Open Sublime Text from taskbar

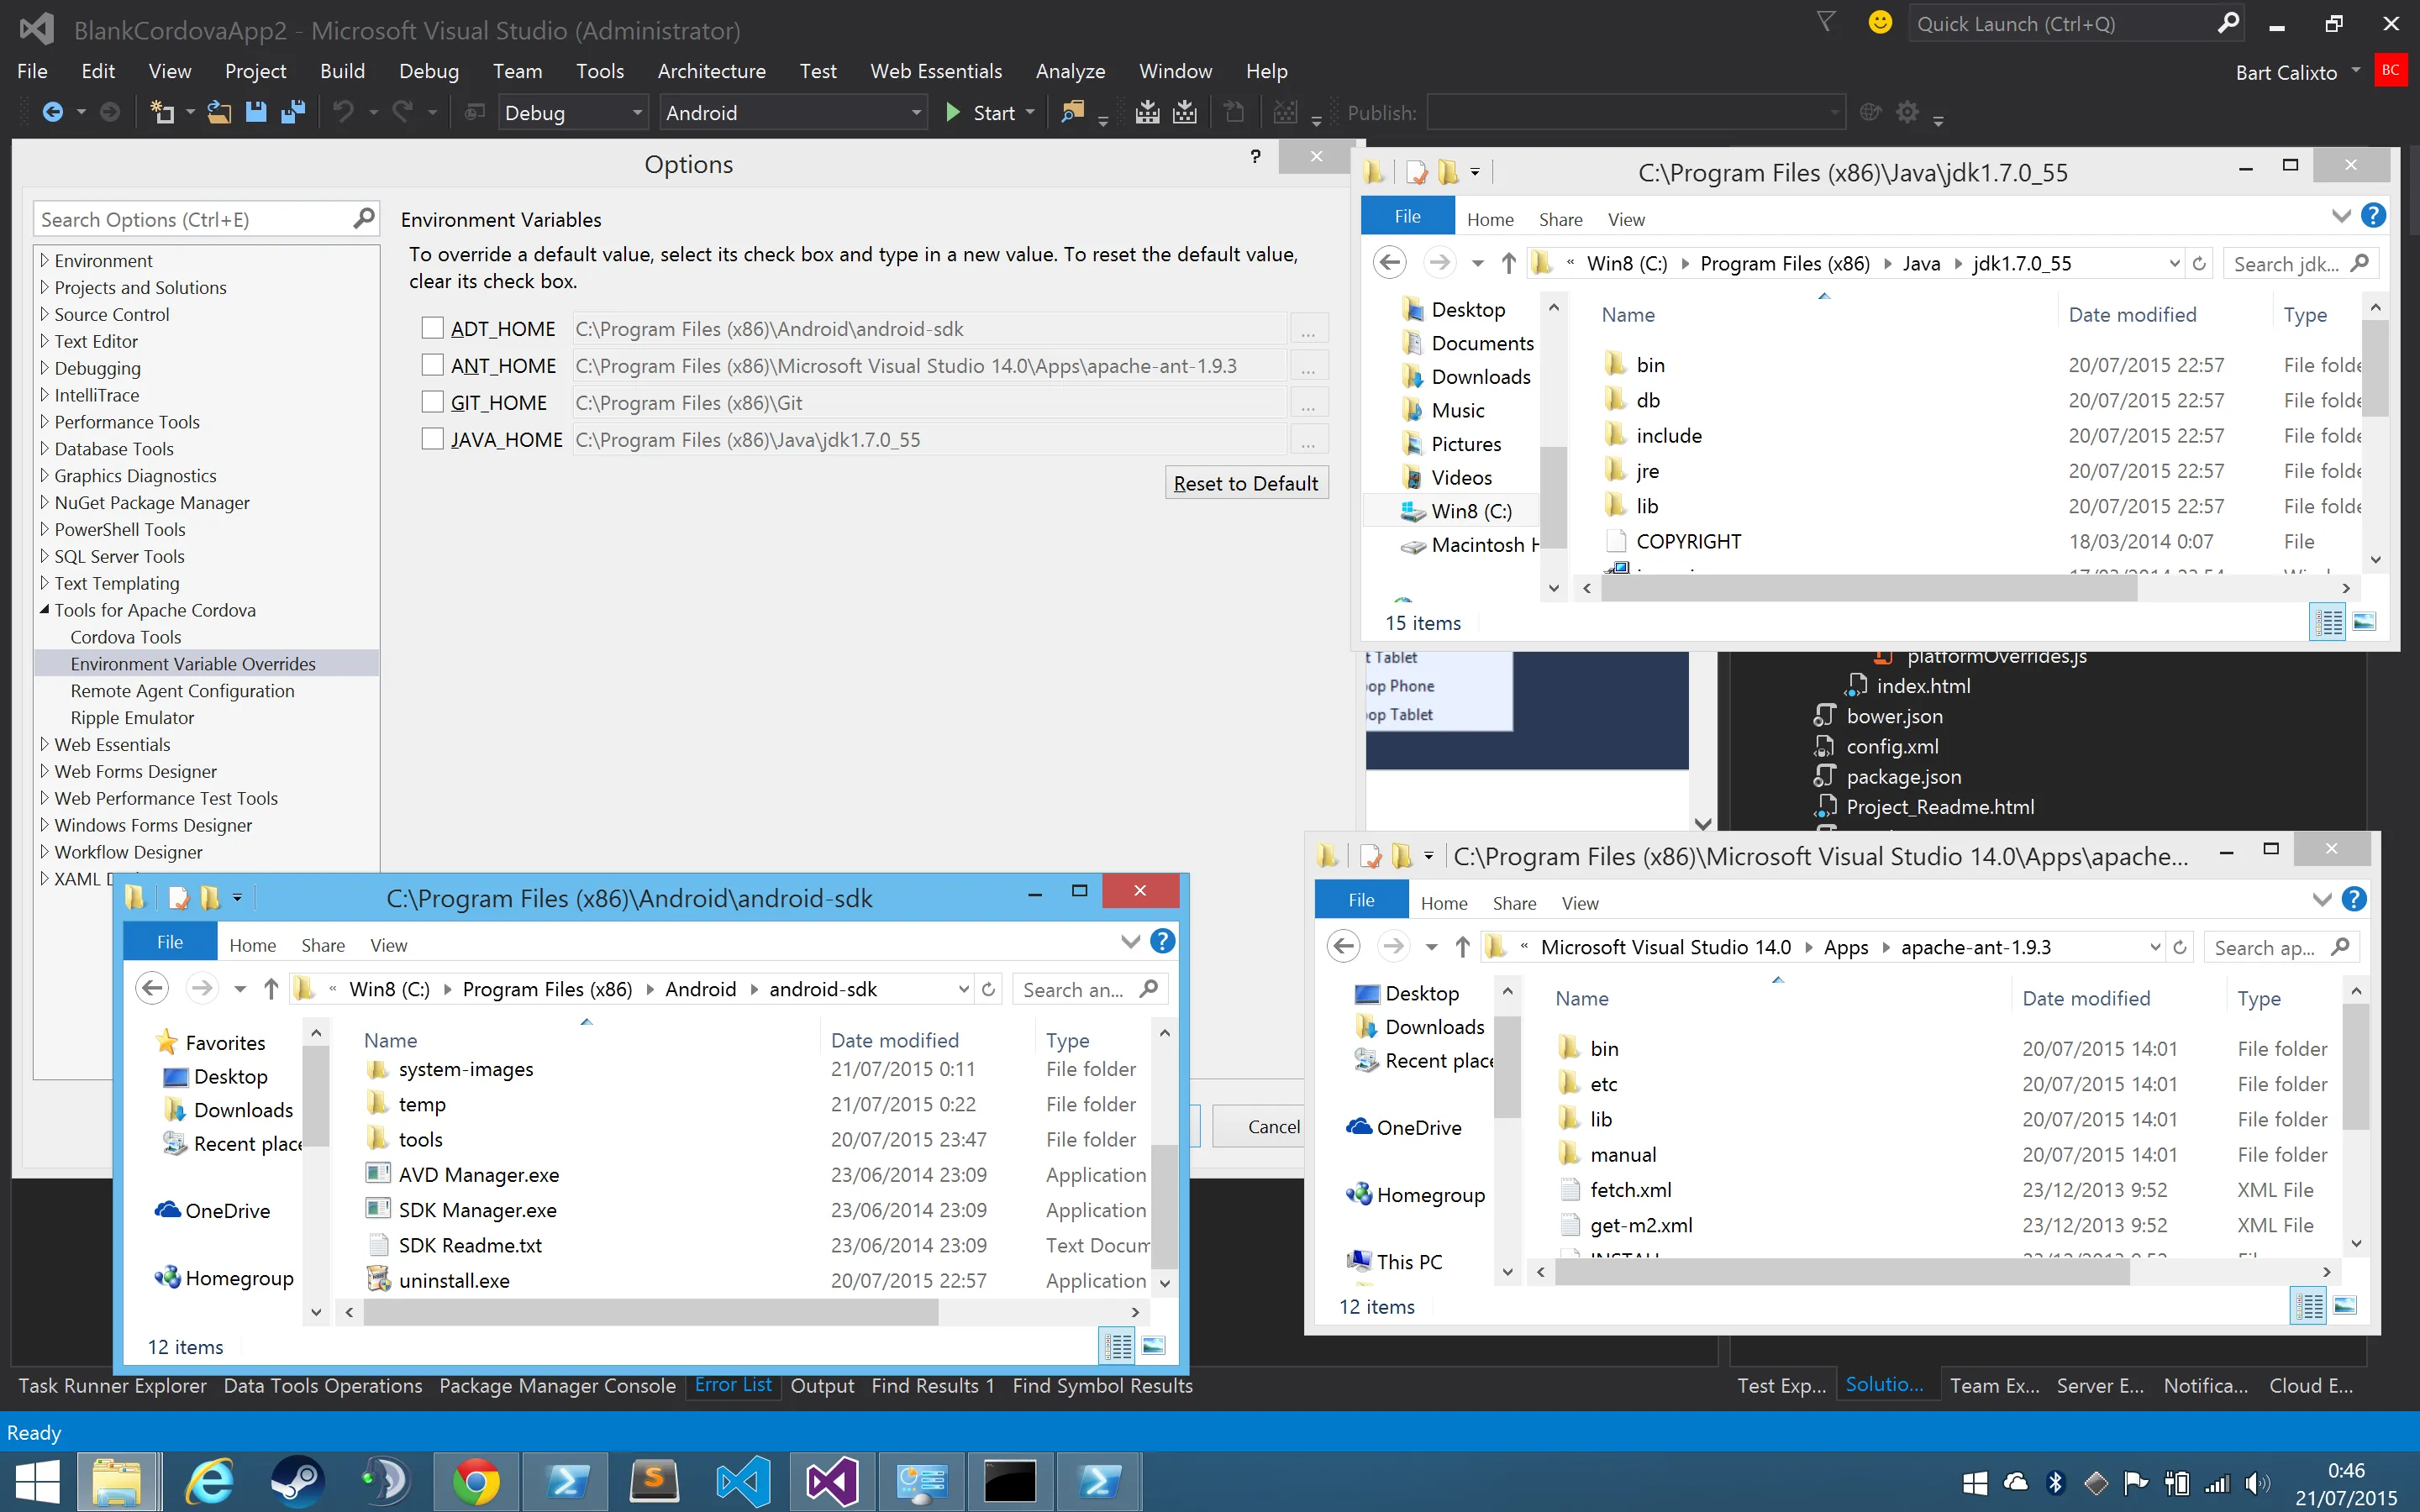pyautogui.click(x=654, y=1481)
